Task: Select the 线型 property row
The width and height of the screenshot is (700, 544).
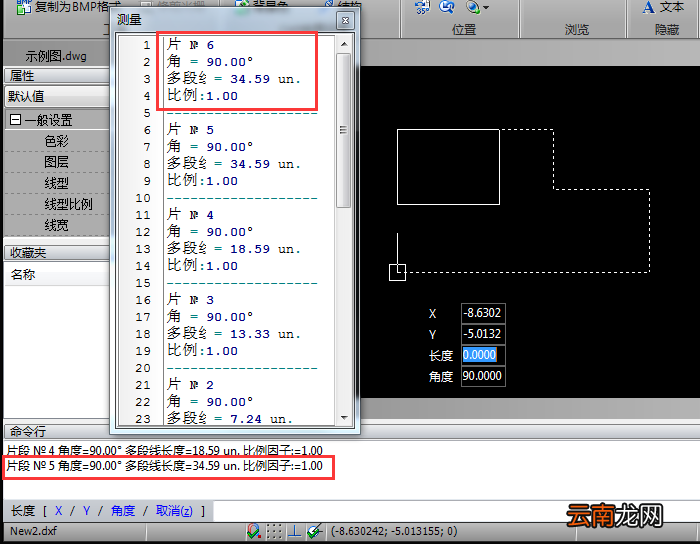Action: 57,183
